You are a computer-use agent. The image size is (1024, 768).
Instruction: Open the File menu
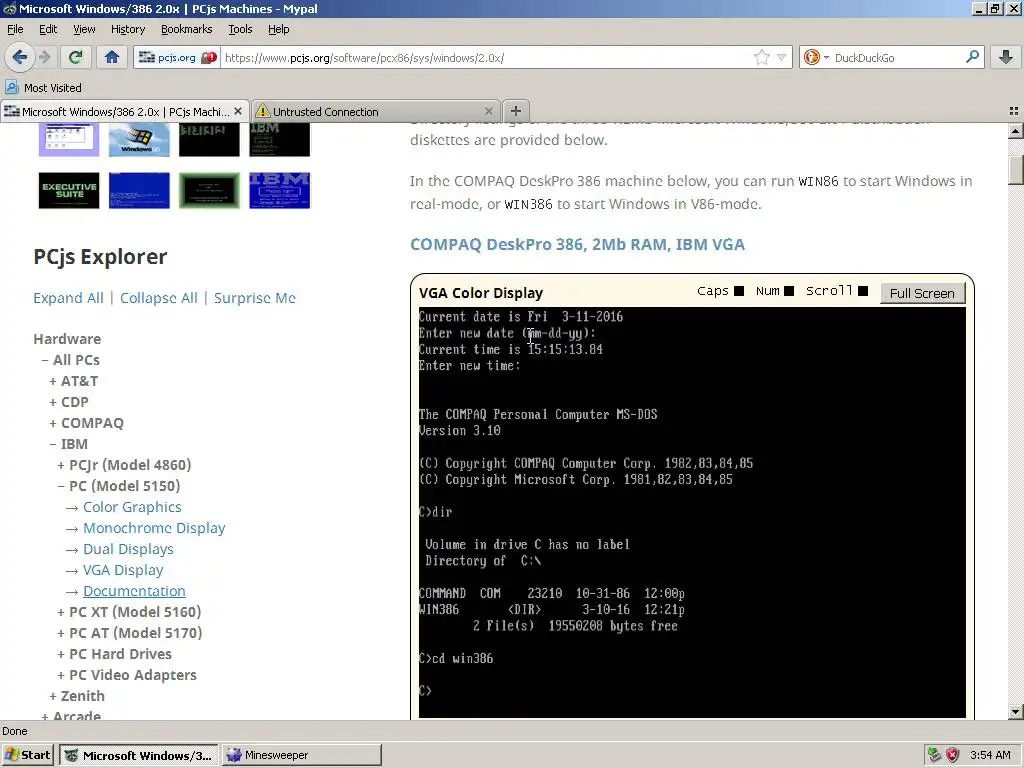[x=15, y=29]
